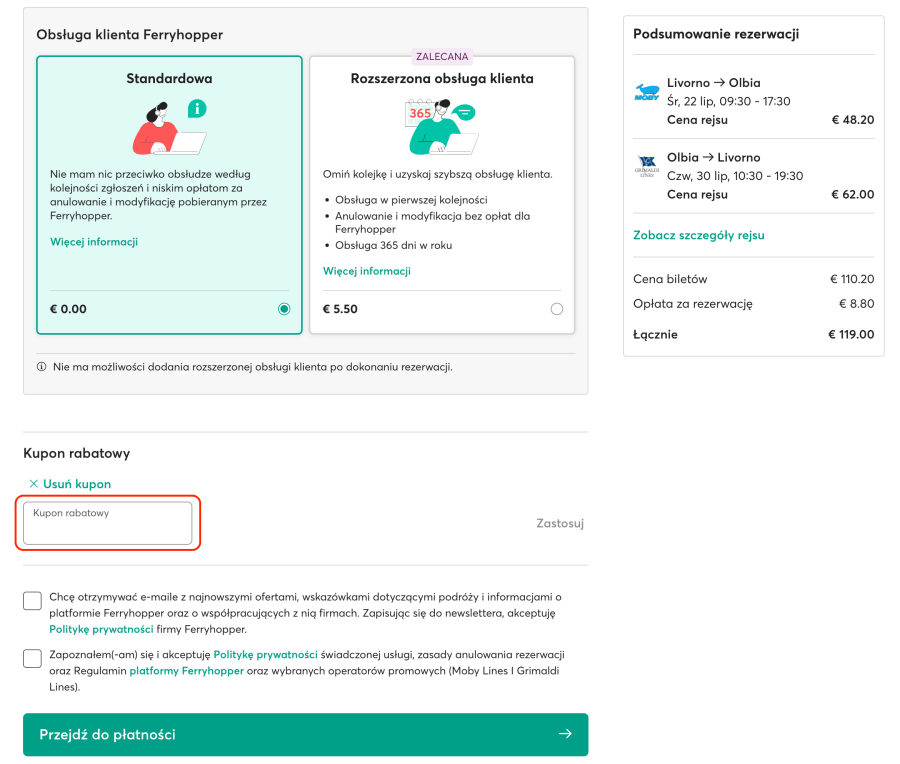900x764 pixels.
Task: Click the Cena biletów € 110.20 amount
Action: pos(852,279)
